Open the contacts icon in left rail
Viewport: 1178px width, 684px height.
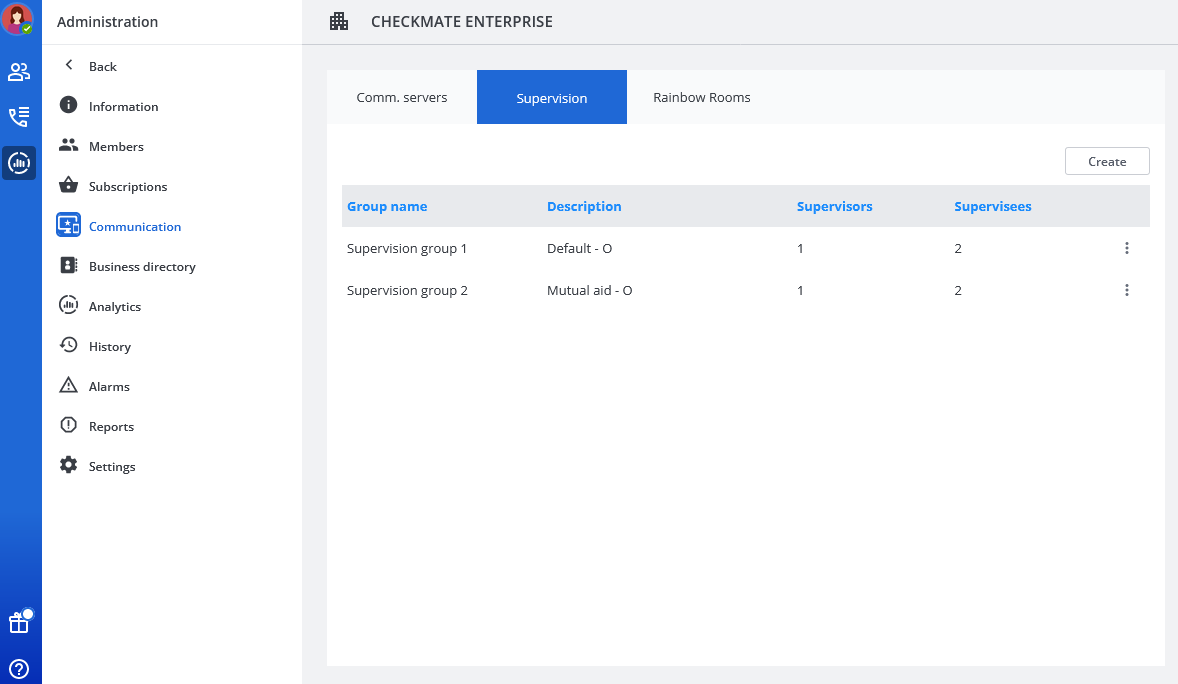coord(19,72)
